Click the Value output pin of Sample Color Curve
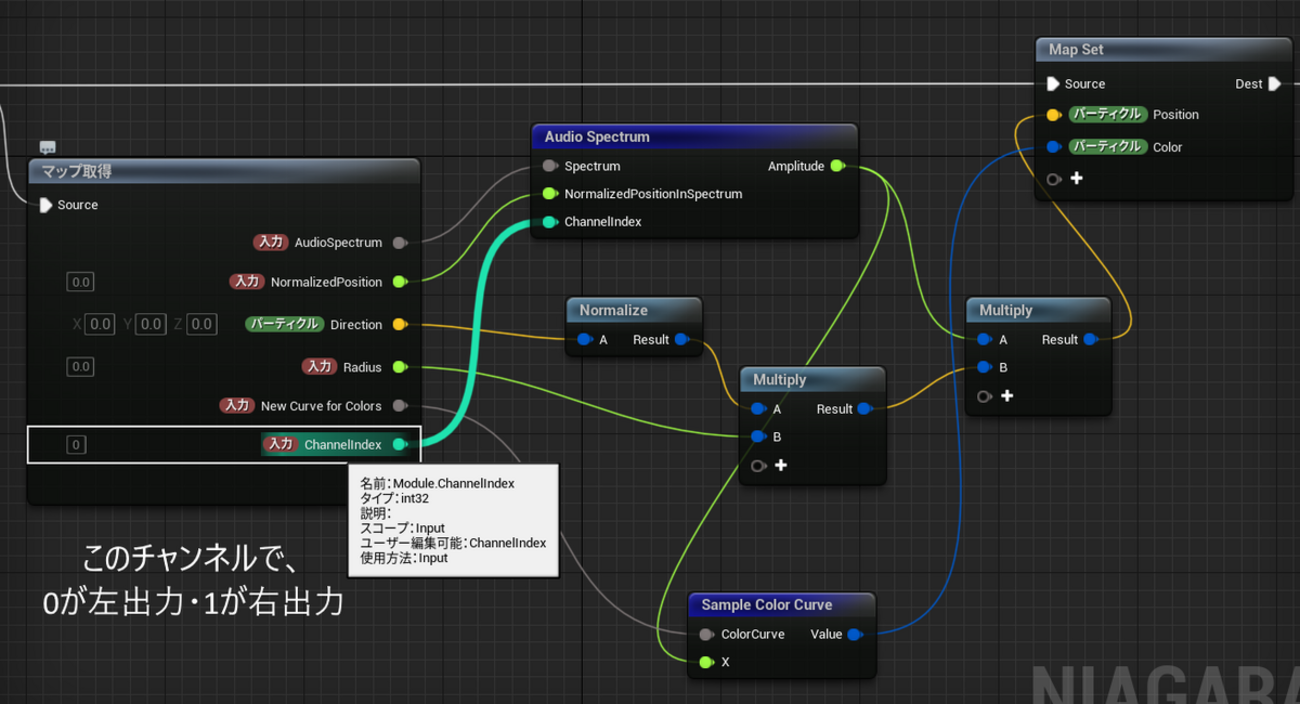Image resolution: width=1300 pixels, height=704 pixels. 854,634
